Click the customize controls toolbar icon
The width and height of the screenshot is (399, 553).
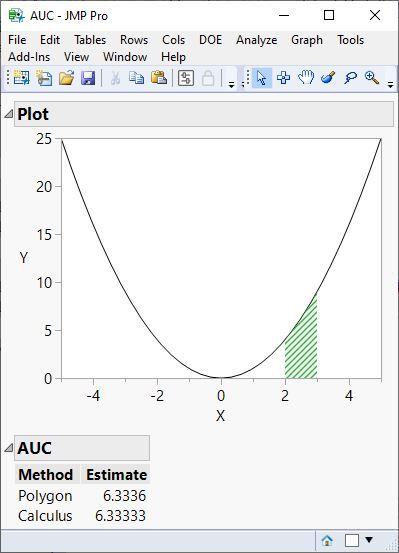point(186,78)
